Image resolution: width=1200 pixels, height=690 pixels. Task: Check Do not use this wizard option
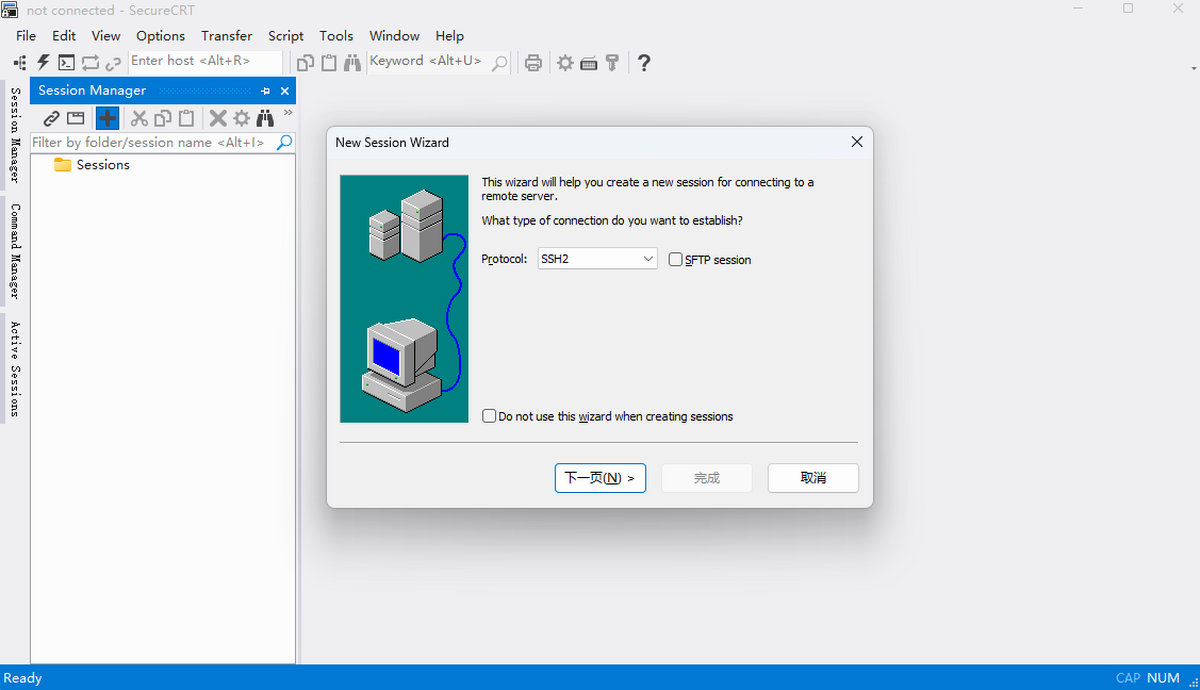pos(489,416)
